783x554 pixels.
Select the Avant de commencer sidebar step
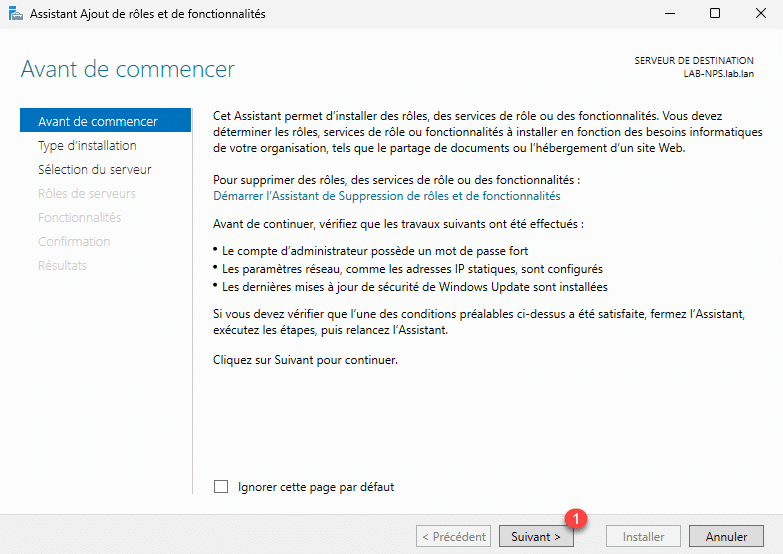pyautogui.click(x=98, y=122)
